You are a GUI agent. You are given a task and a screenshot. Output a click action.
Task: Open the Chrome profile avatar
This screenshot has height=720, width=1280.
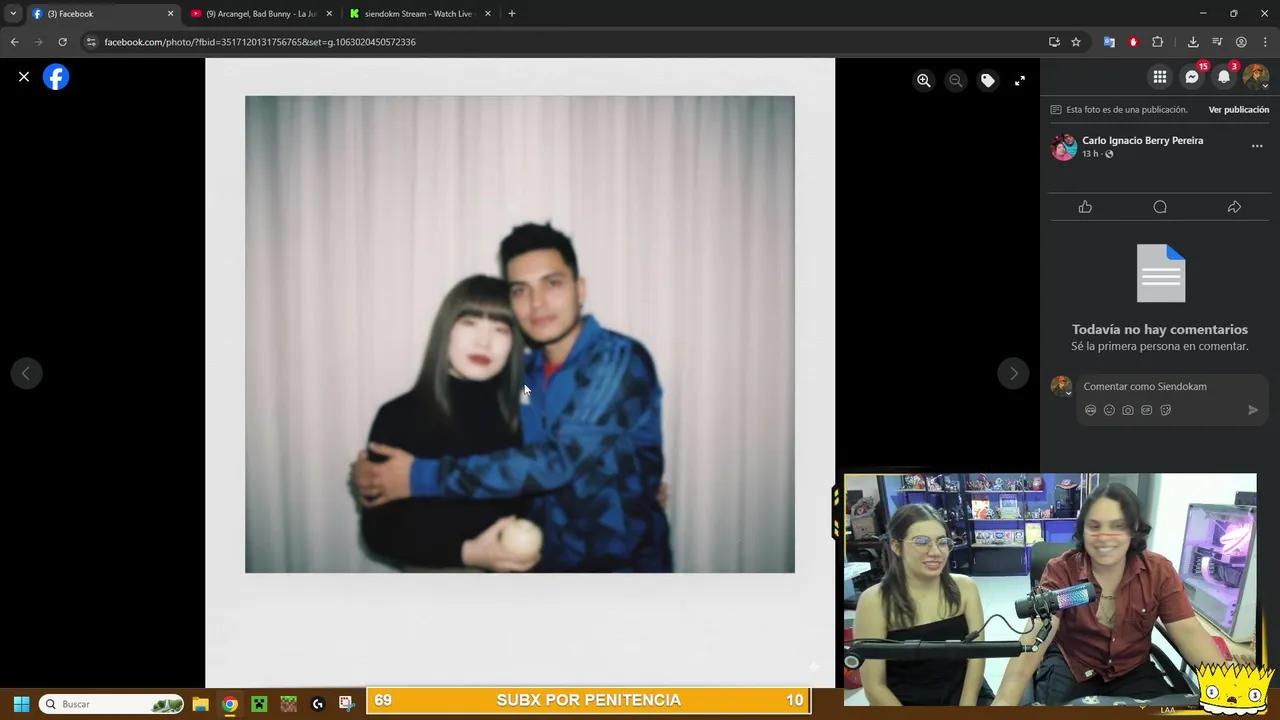tap(1241, 42)
